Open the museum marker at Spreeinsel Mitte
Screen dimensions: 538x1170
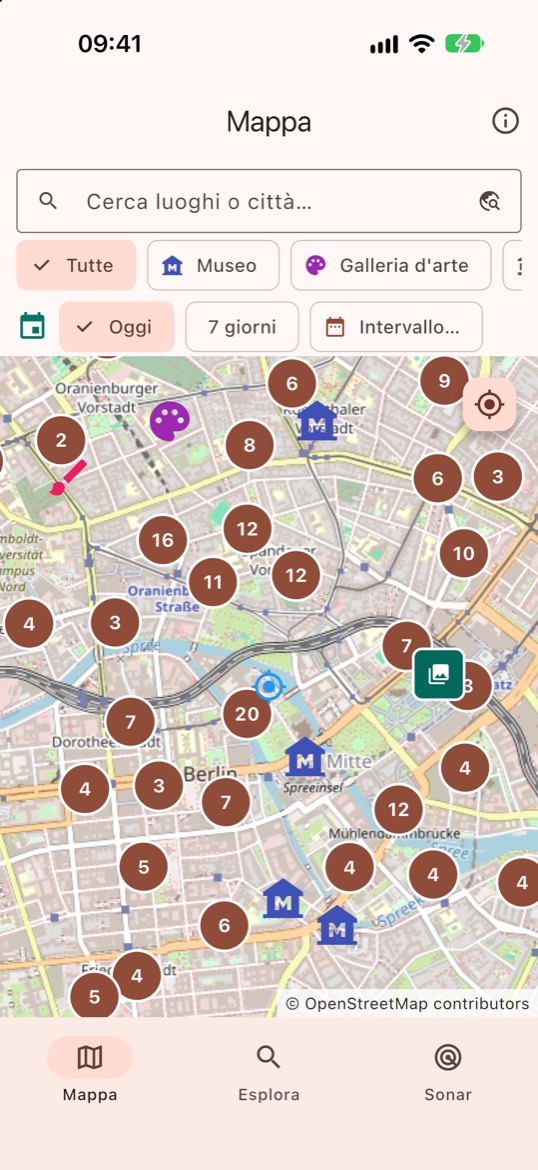[305, 757]
